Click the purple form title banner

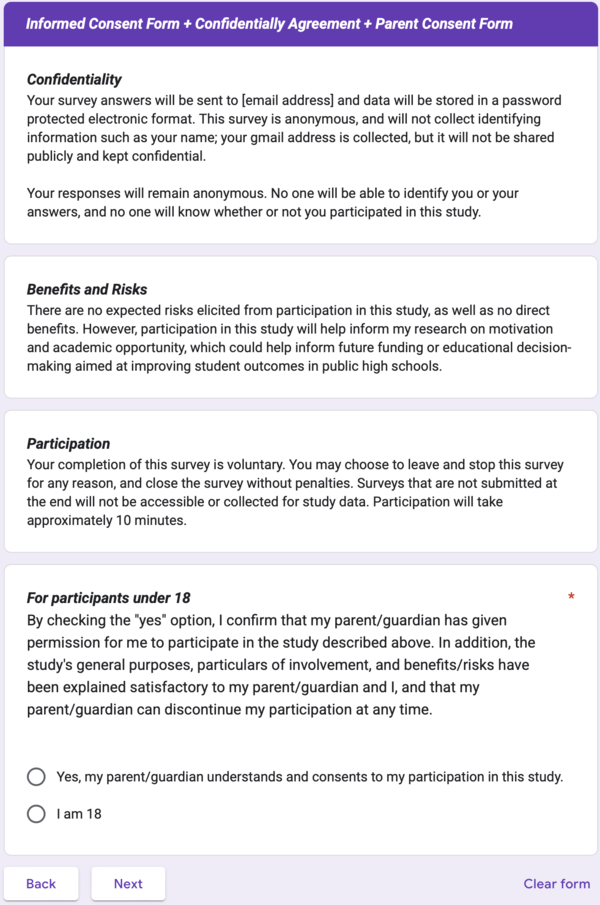300,23
